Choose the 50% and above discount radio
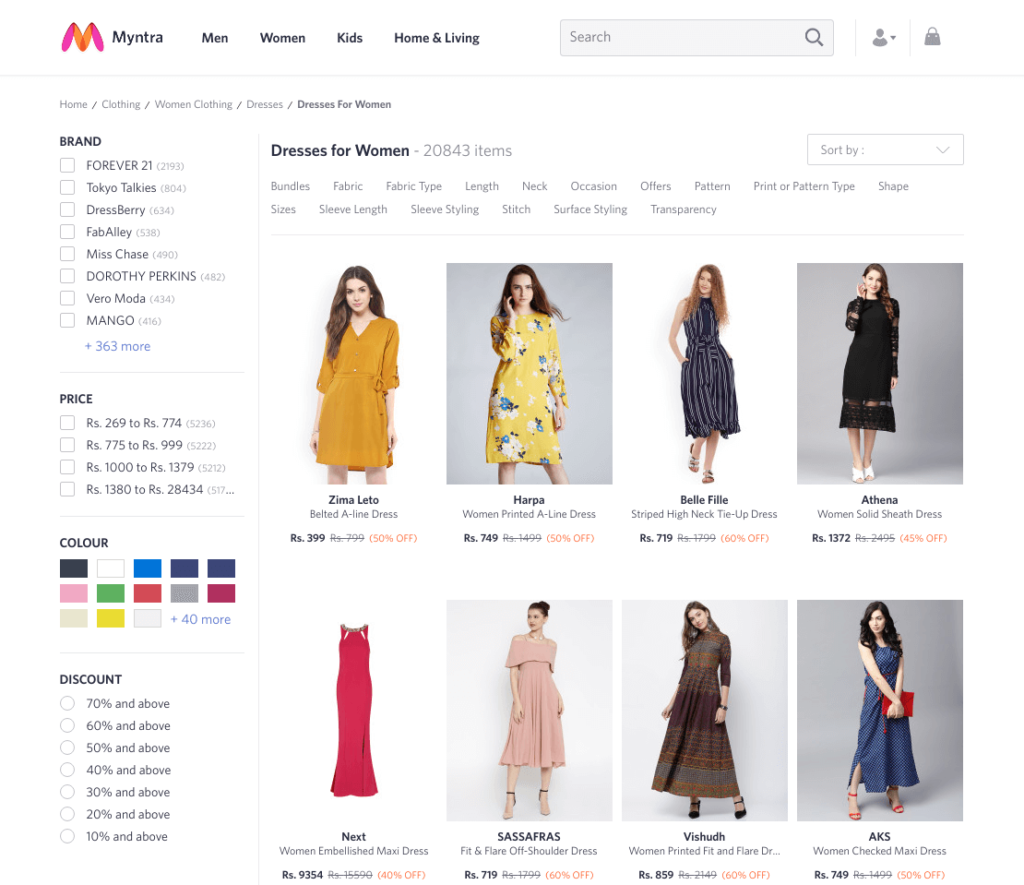 (x=67, y=748)
